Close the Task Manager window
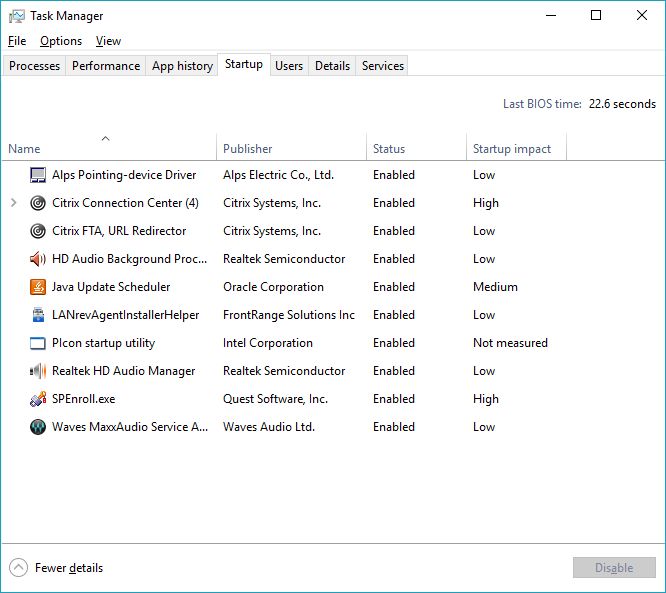This screenshot has width=666, height=593. coord(642,16)
